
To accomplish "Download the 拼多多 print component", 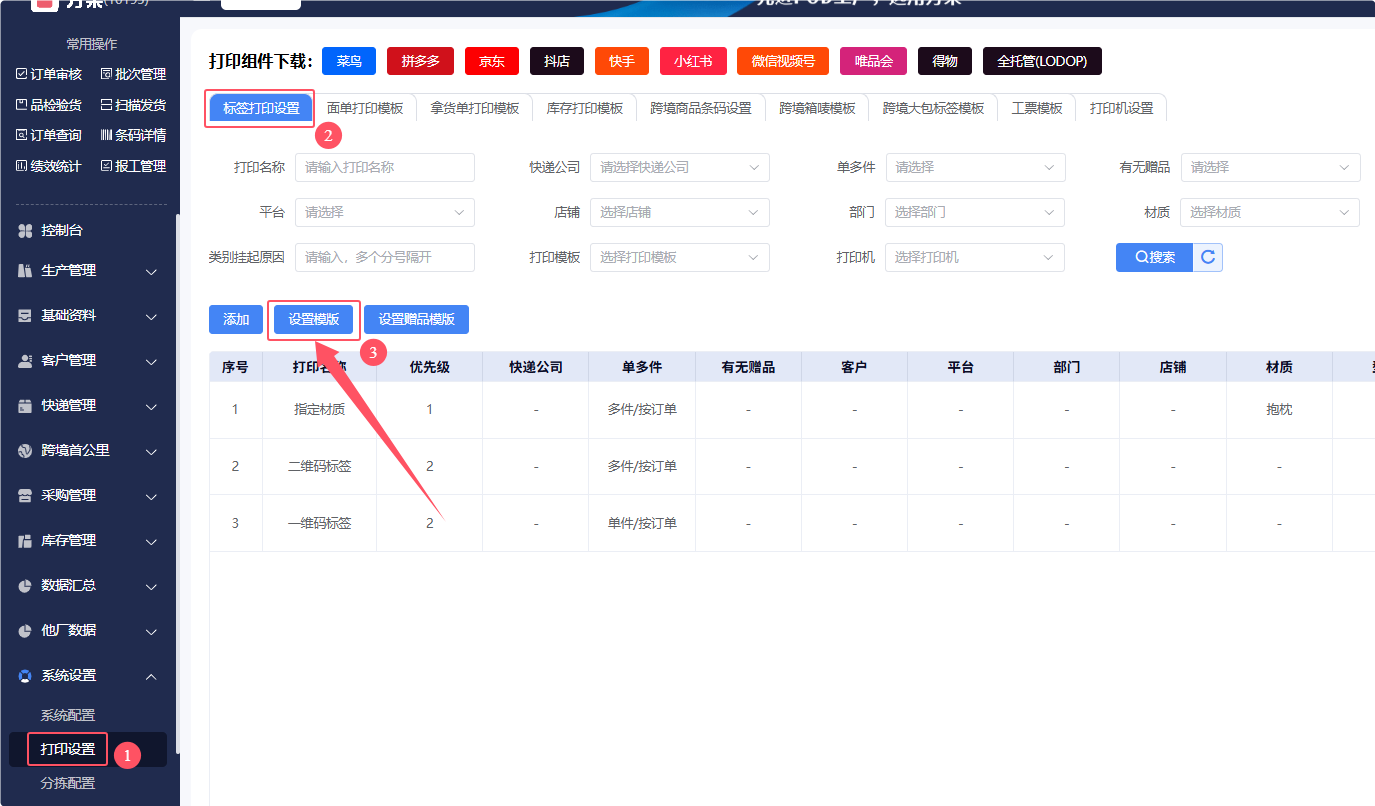I will point(421,61).
